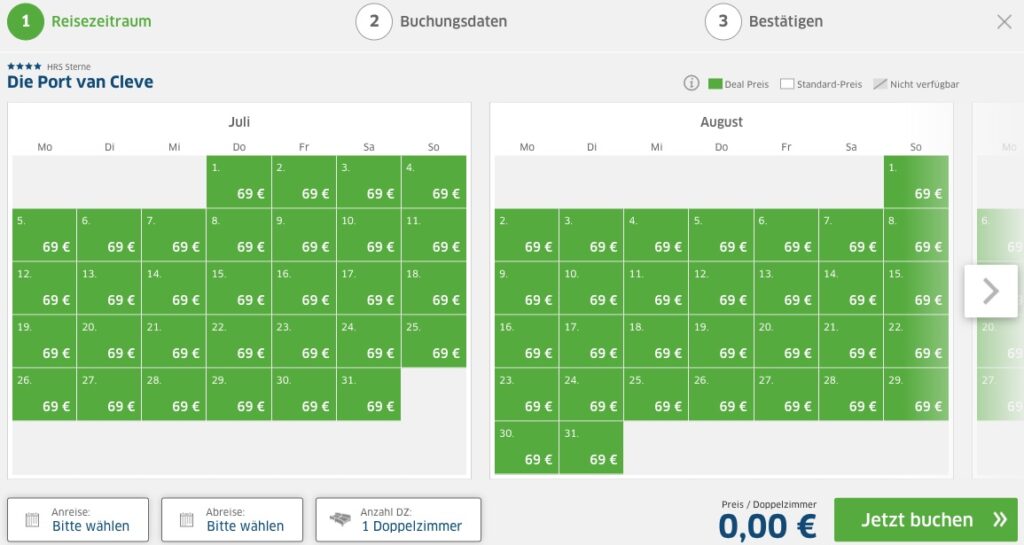Click the green Deal Preis legend swatch
Screen dimensions: 1024x545
(715, 84)
